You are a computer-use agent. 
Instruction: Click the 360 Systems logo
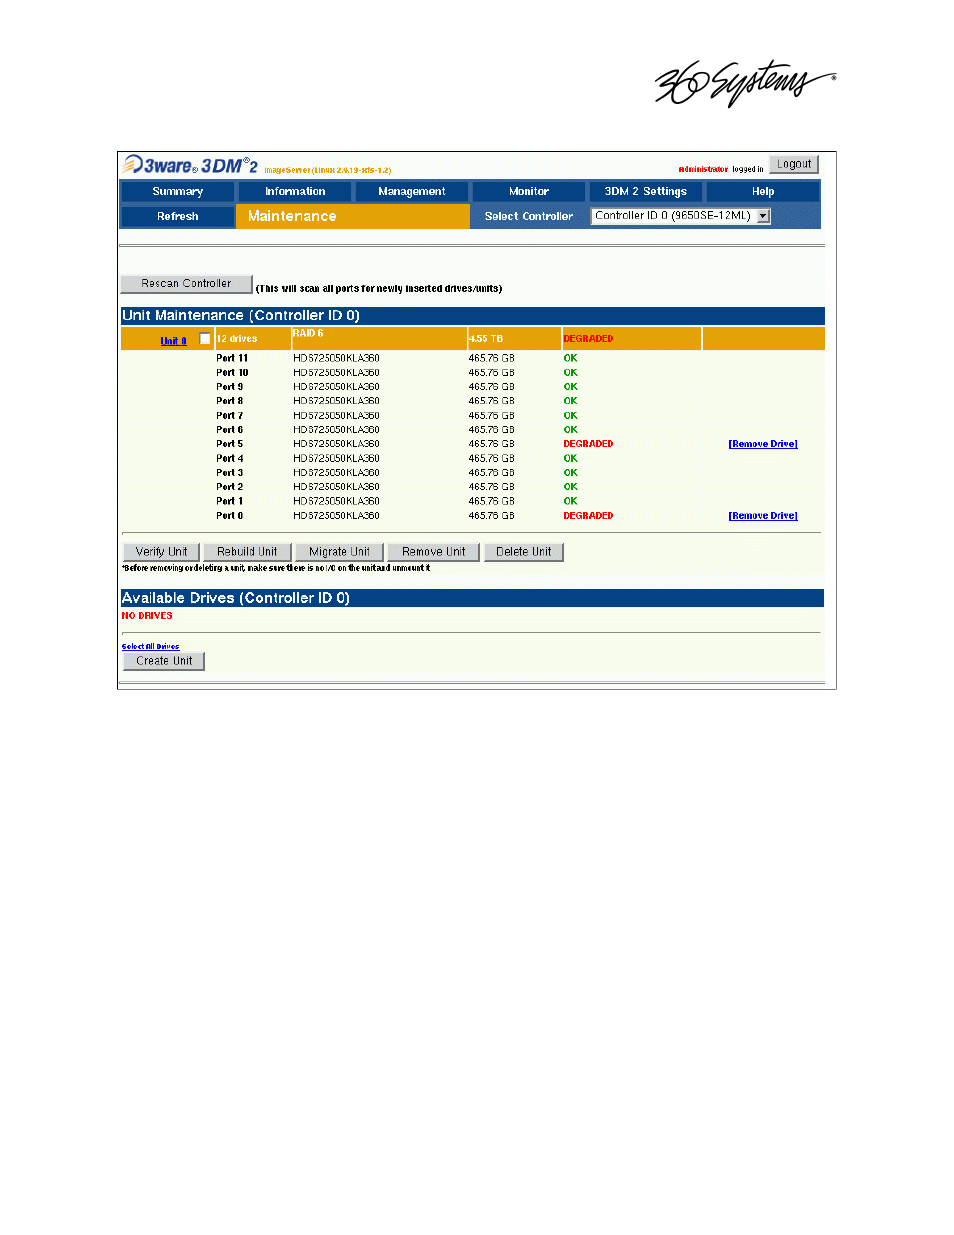745,82
